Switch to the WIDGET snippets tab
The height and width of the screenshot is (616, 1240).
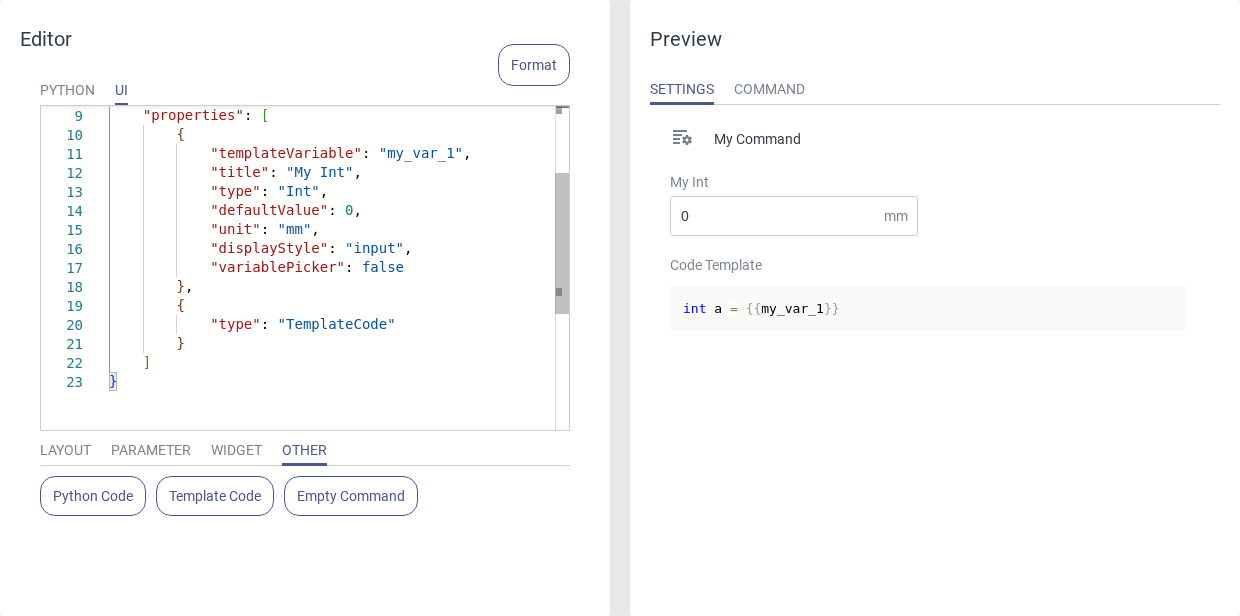tap(236, 450)
